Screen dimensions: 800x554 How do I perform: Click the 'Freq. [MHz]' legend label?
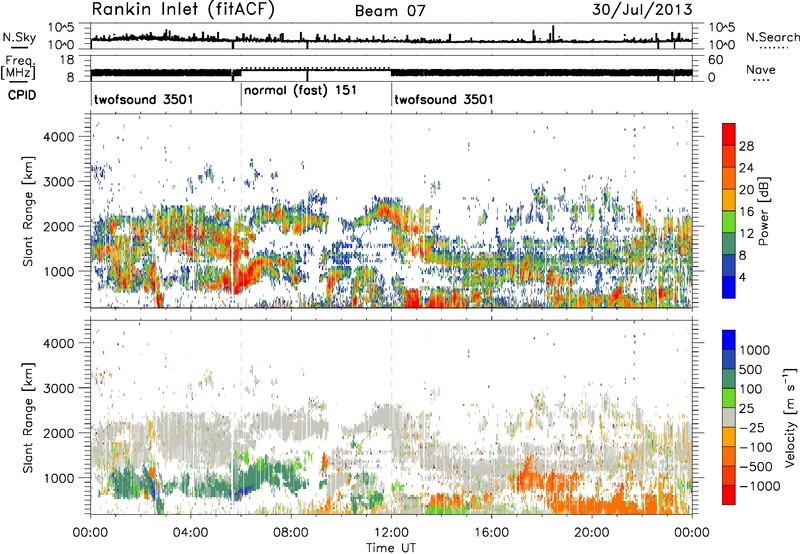(x=18, y=68)
